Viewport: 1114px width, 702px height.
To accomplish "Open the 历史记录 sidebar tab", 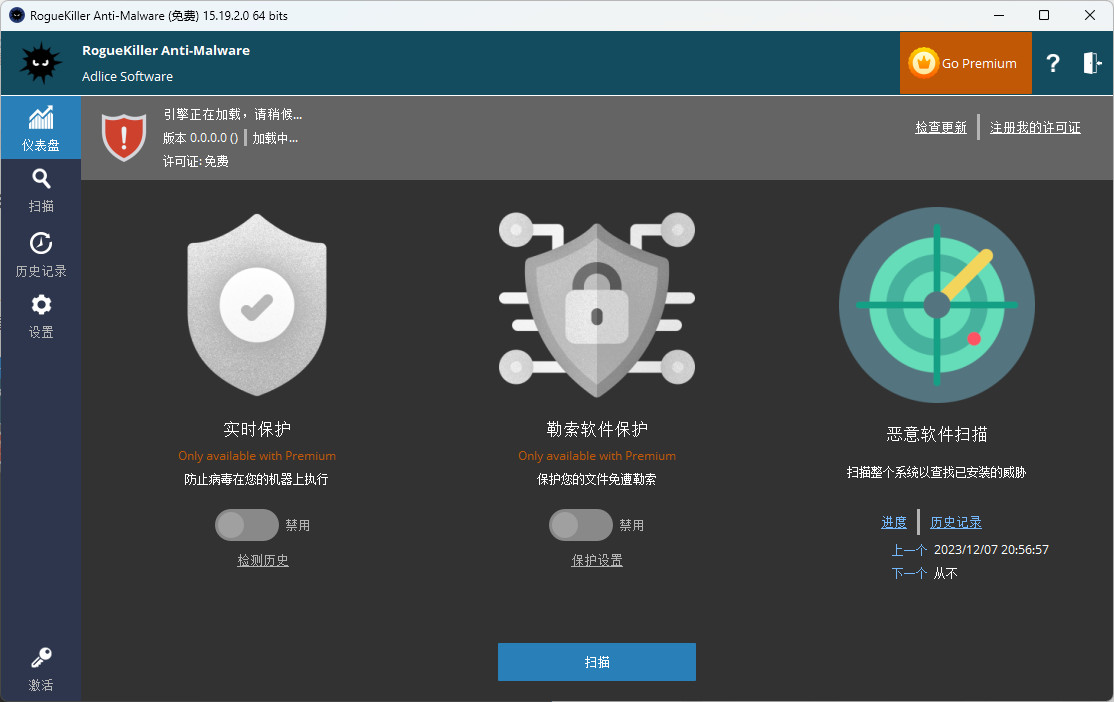I will click(x=40, y=254).
